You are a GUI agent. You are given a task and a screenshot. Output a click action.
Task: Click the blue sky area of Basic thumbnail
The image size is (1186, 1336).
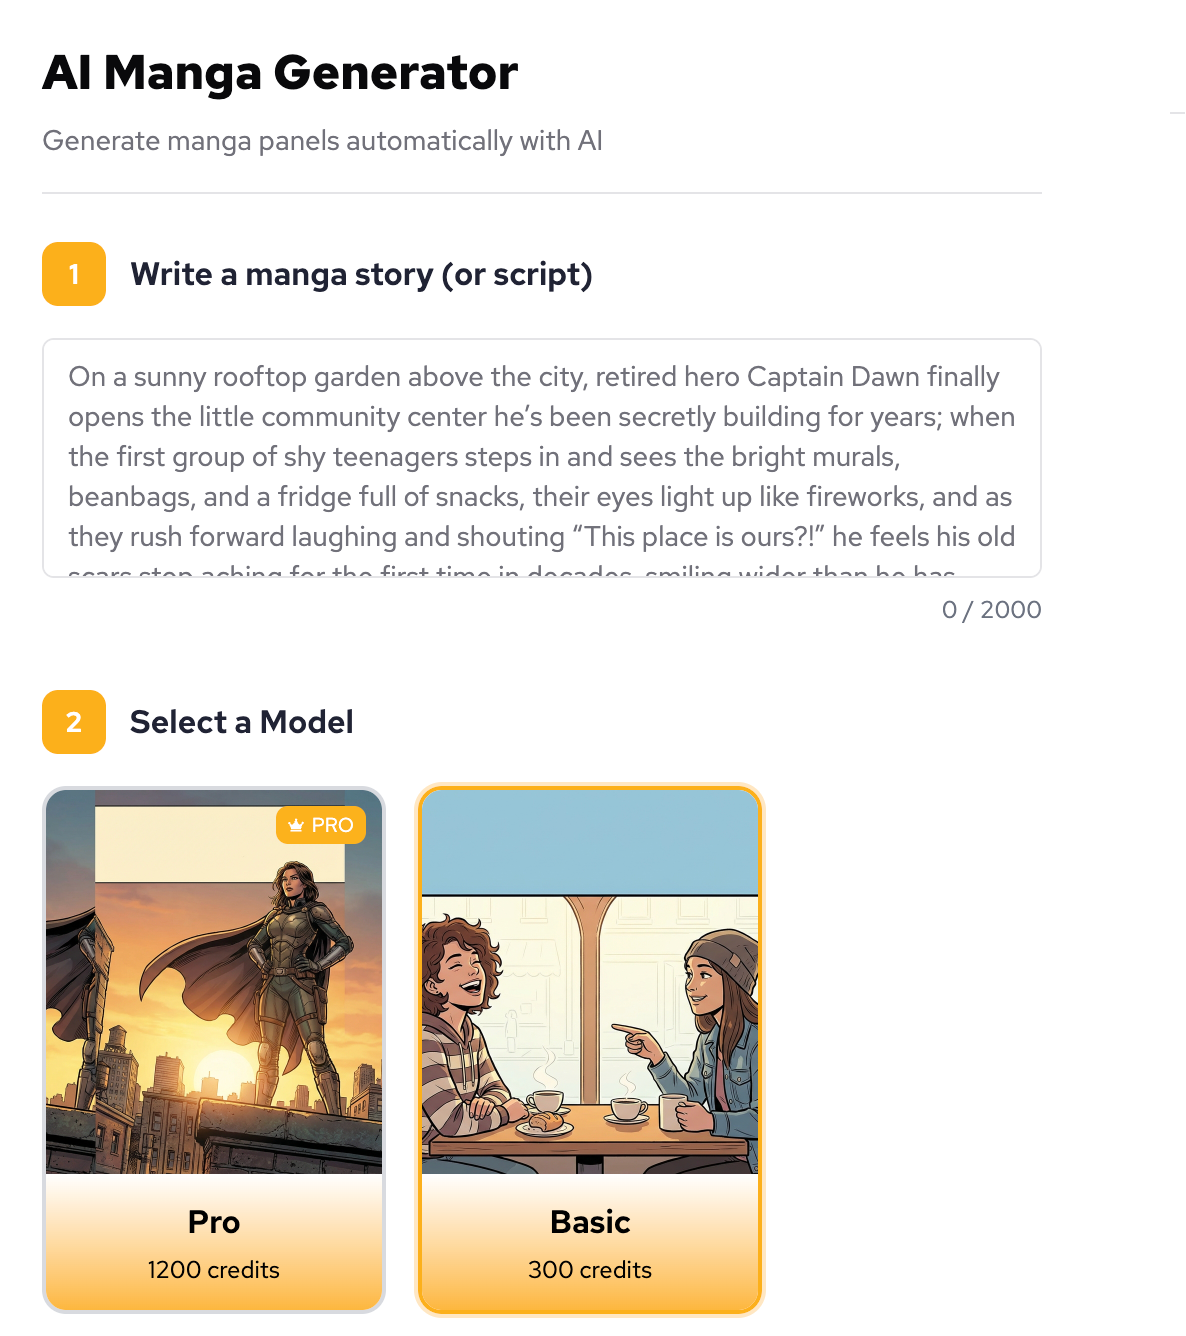click(x=590, y=842)
